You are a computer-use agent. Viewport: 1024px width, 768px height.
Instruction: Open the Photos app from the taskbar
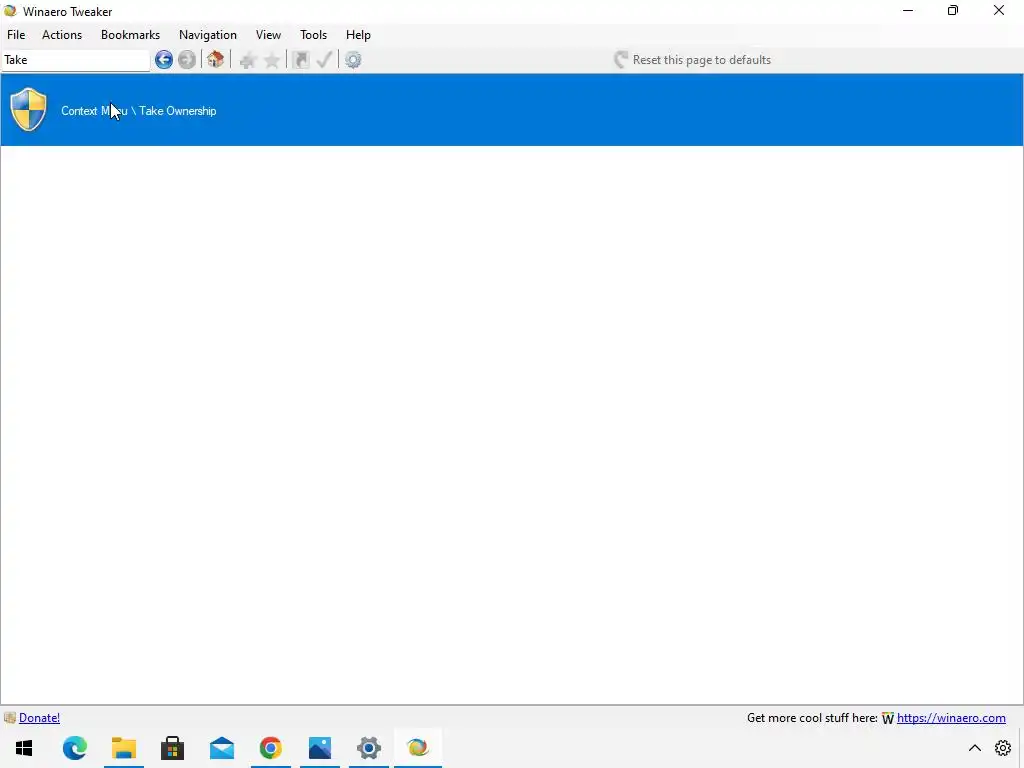(x=319, y=748)
